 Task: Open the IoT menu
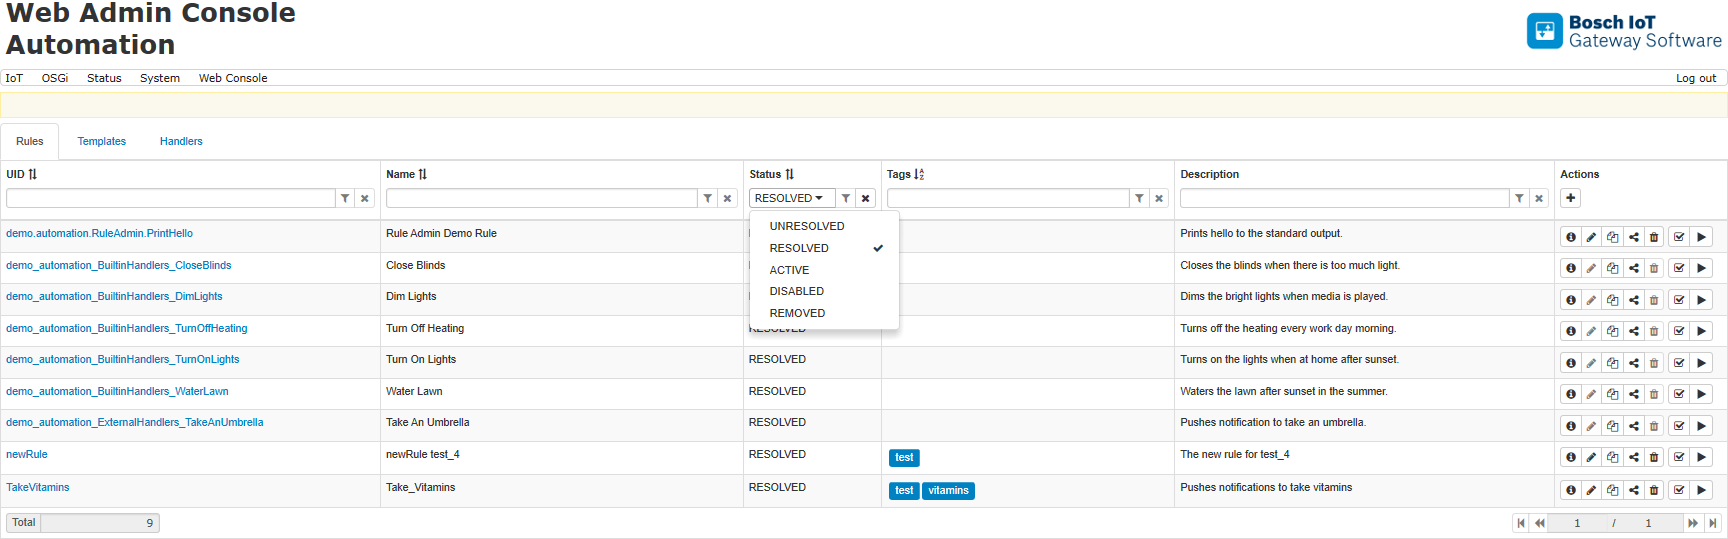pyautogui.click(x=14, y=78)
